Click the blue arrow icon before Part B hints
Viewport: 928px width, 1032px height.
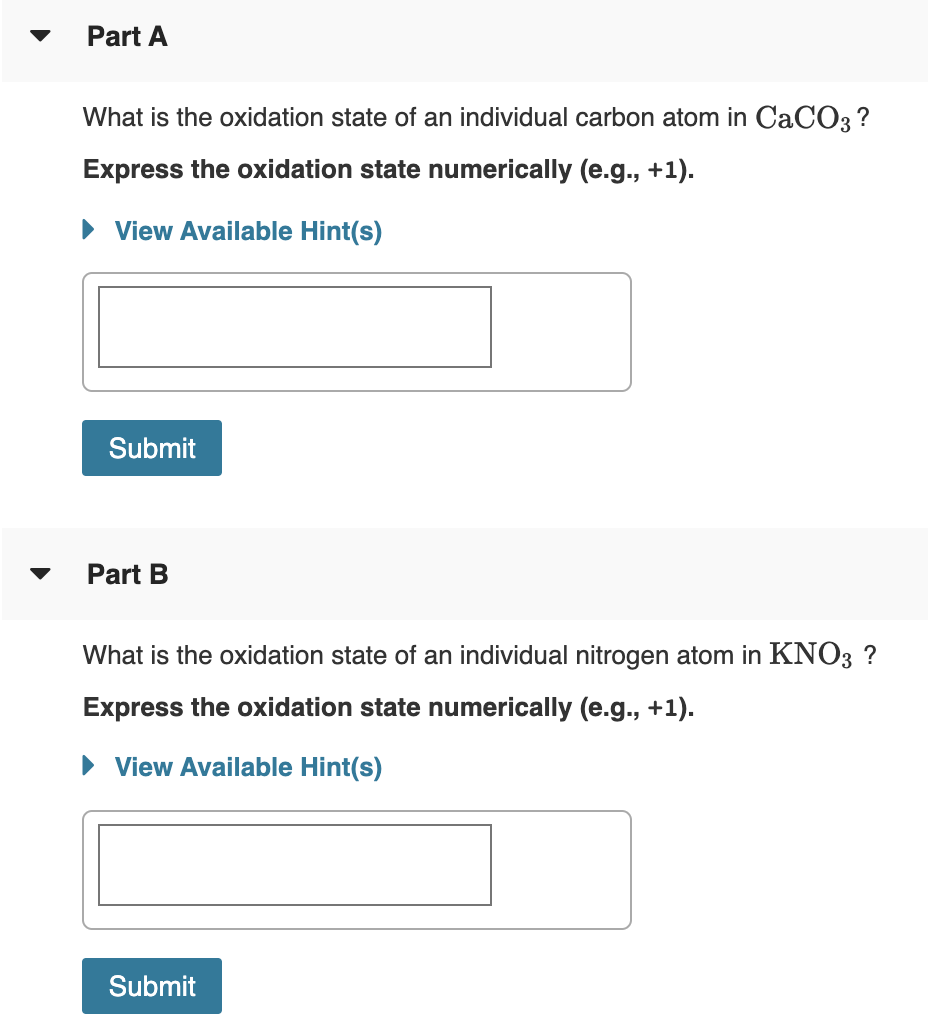point(88,767)
